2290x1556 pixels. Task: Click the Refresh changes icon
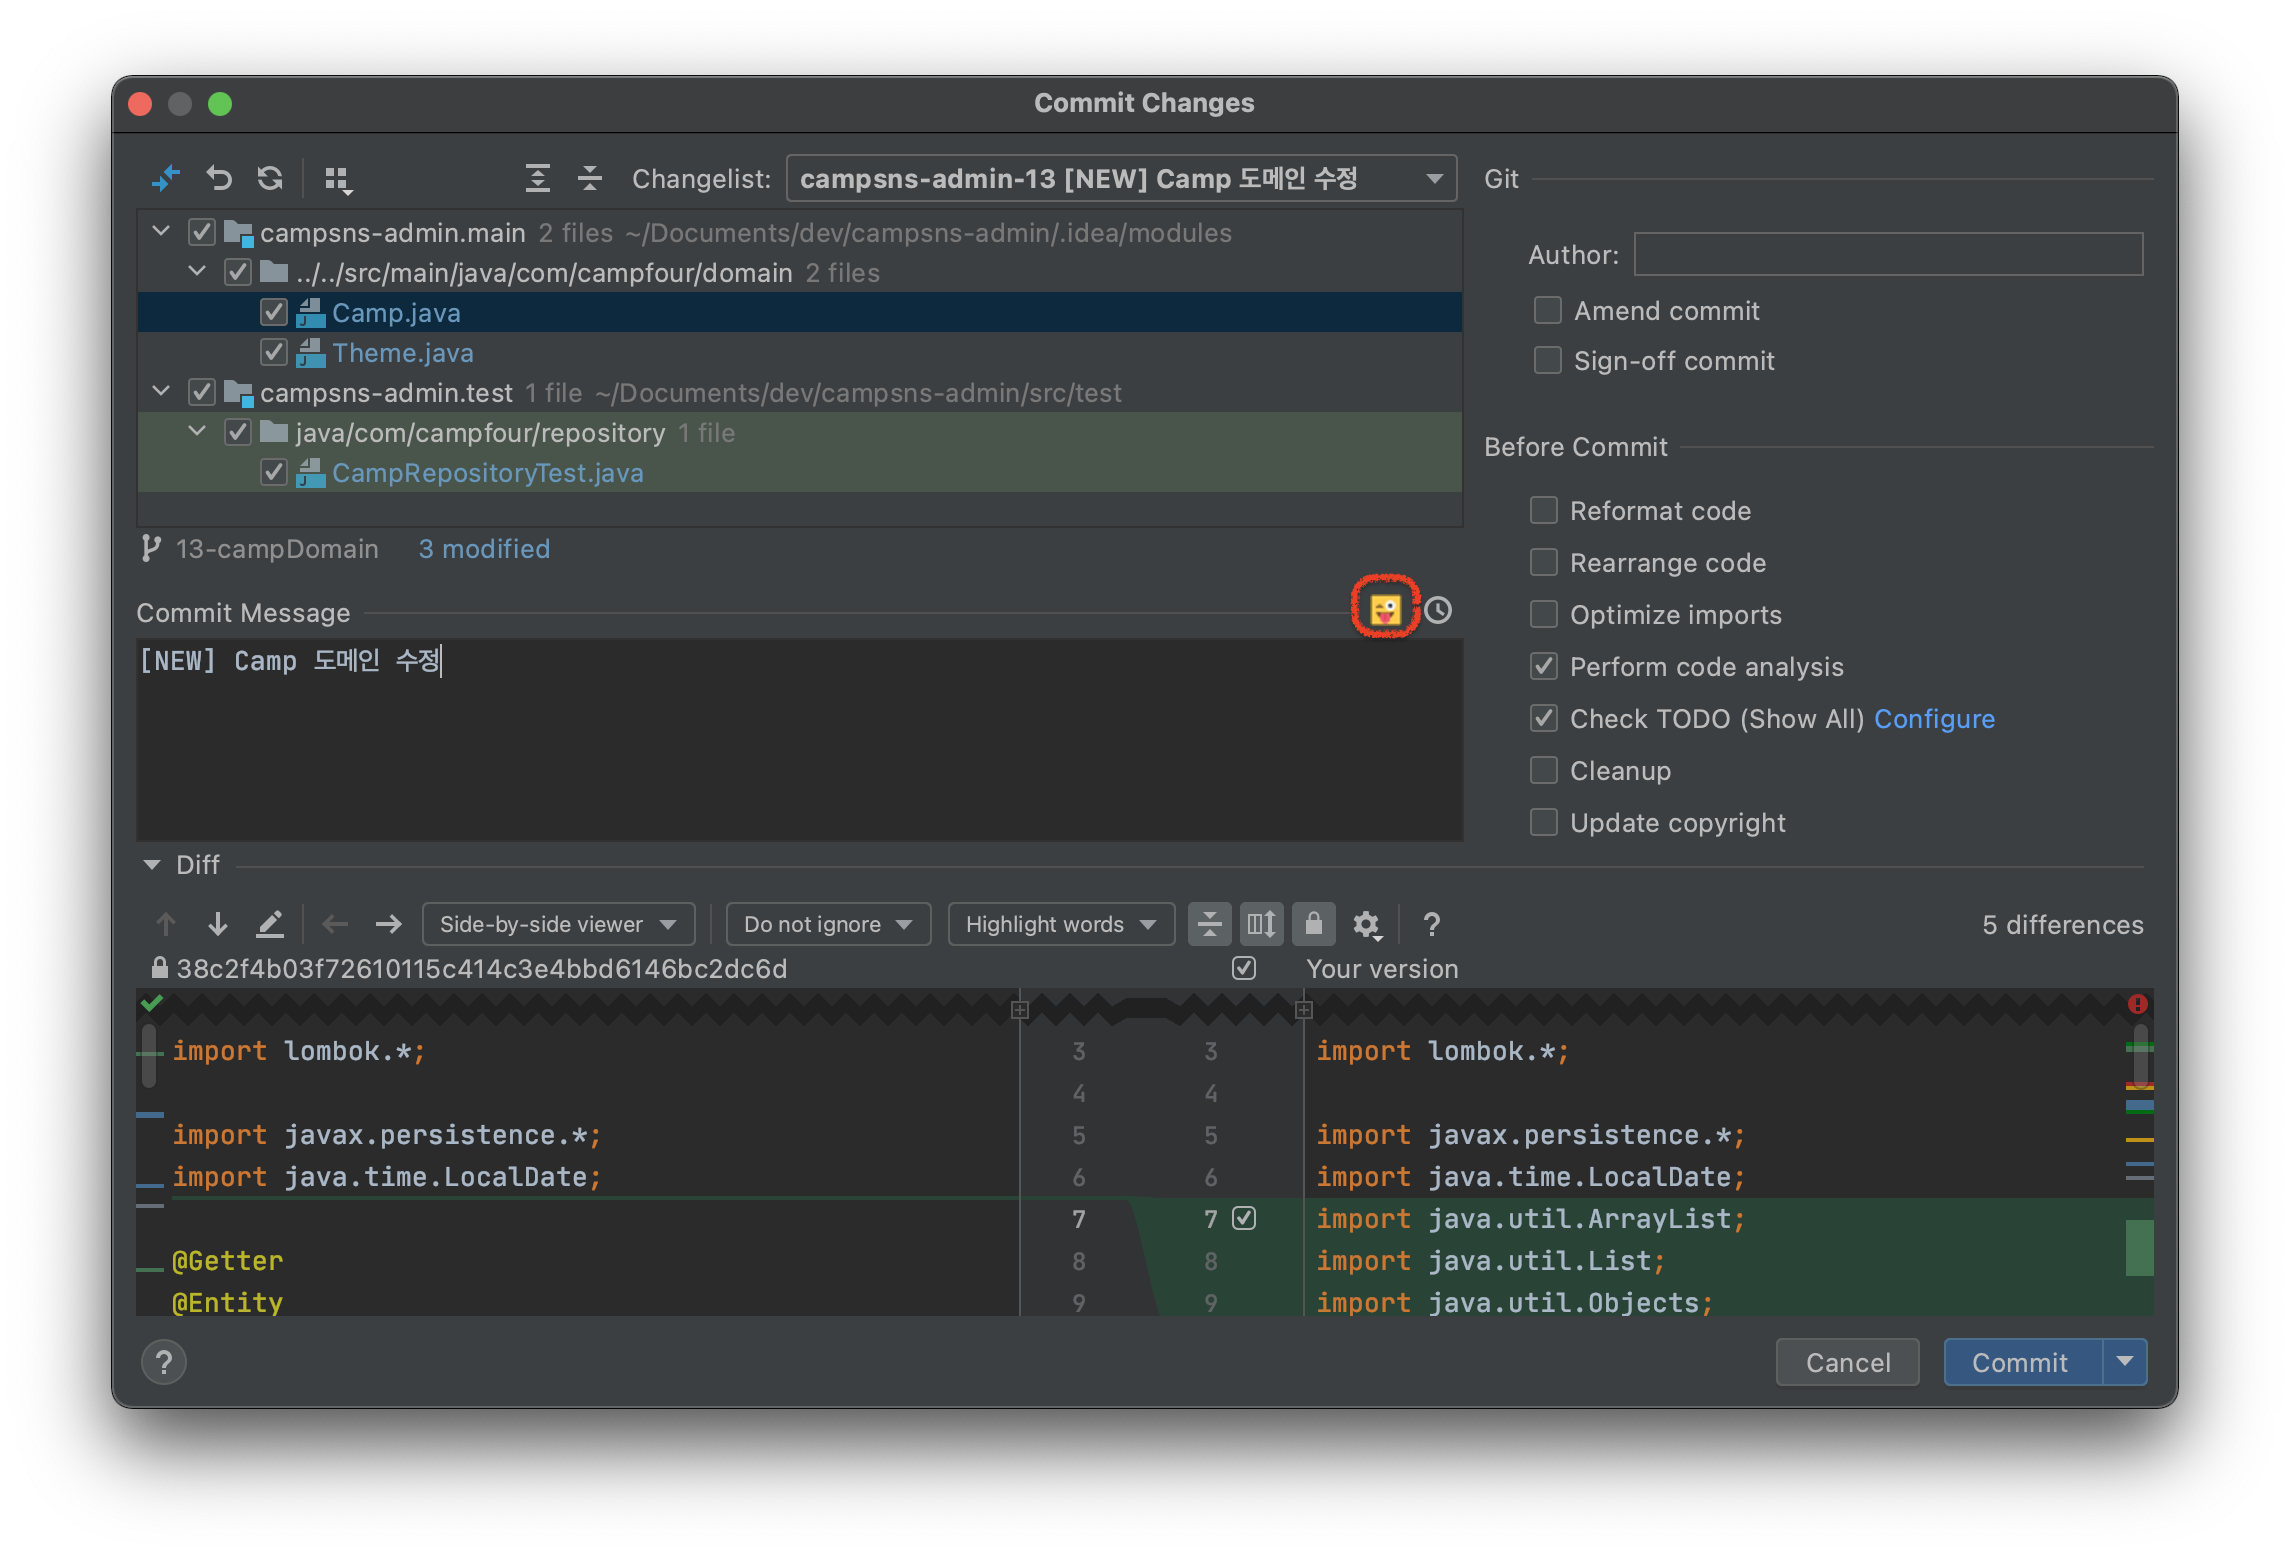pos(270,179)
